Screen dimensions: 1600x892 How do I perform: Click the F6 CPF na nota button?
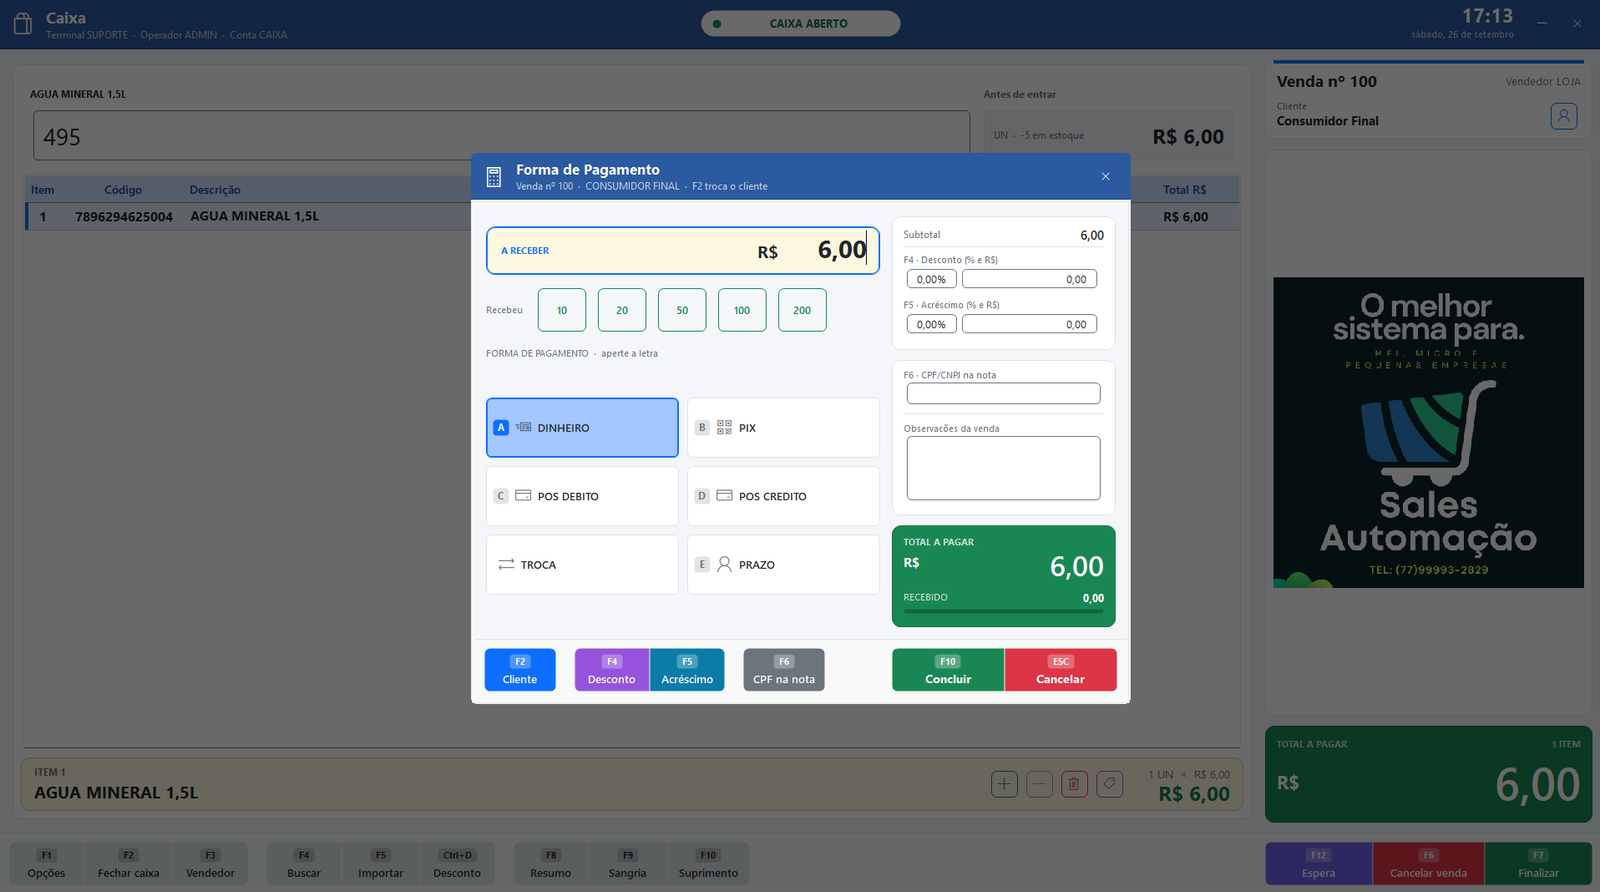click(784, 670)
